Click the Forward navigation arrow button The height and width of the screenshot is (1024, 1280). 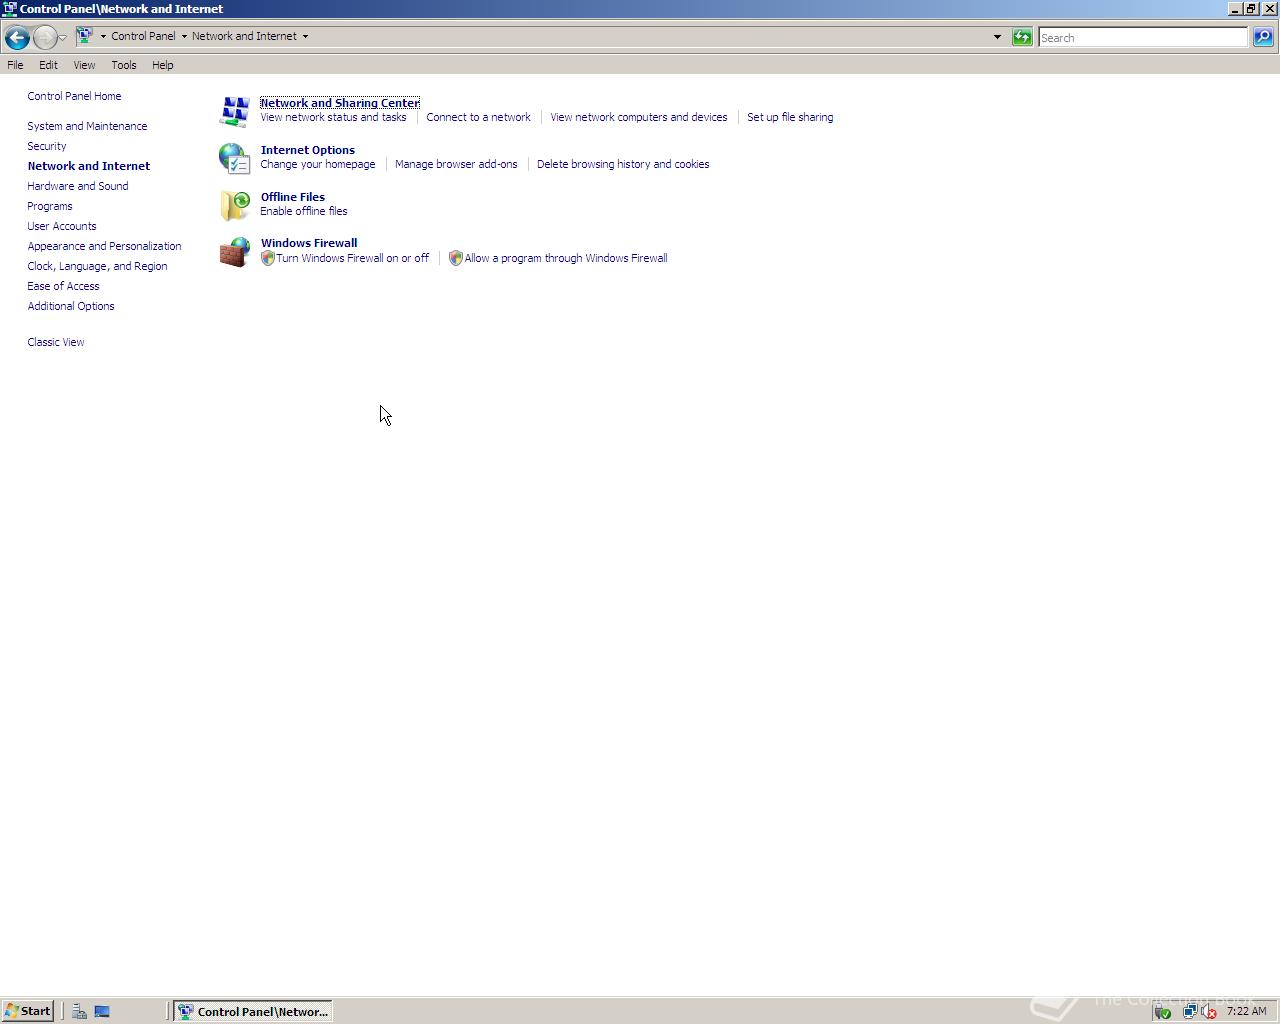pyautogui.click(x=44, y=38)
